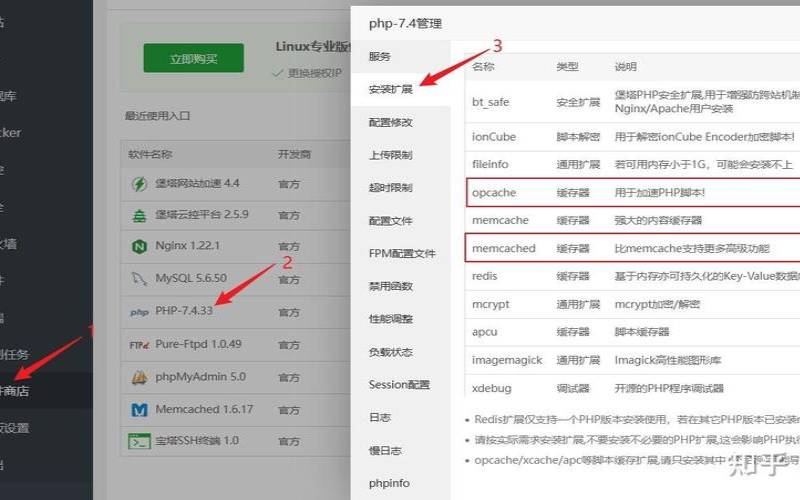The height and width of the screenshot is (500, 800).
Task: Click the 类型 column header
Action: click(x=567, y=66)
